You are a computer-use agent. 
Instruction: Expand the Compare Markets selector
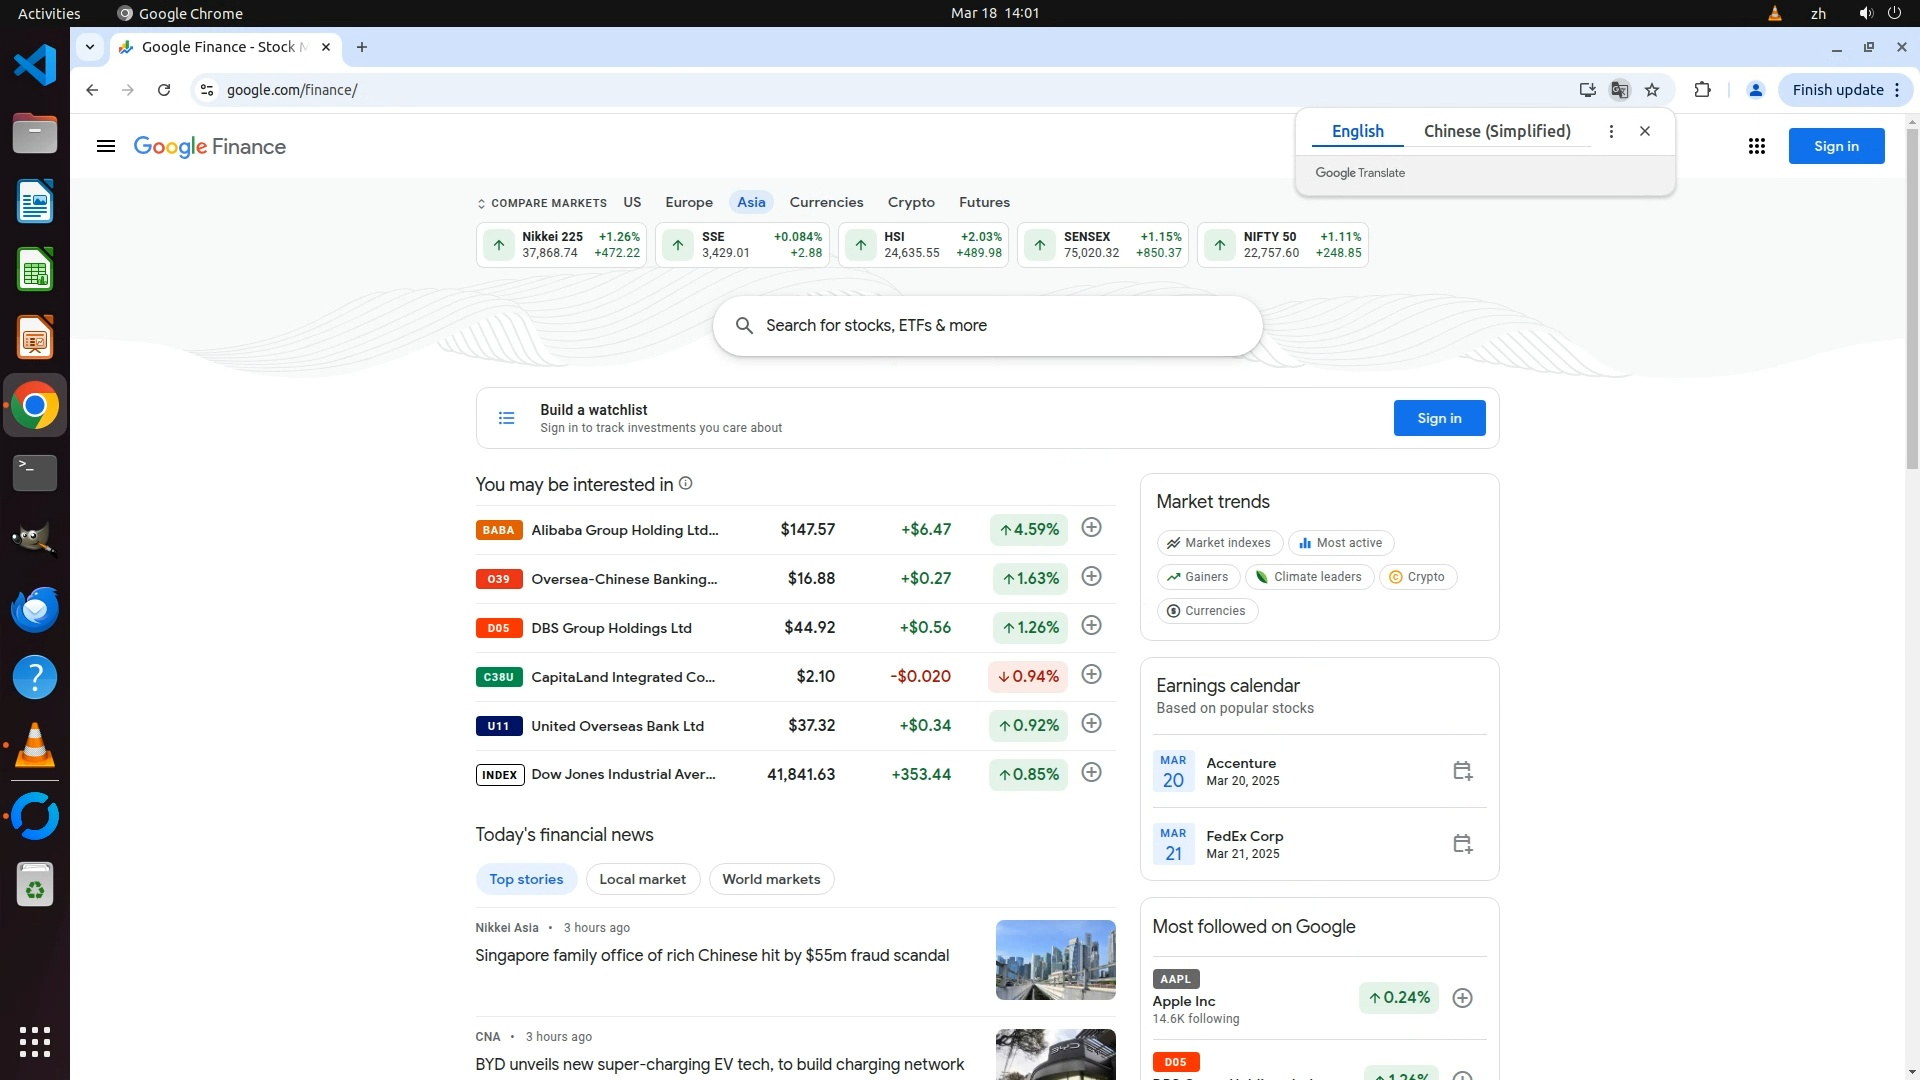(x=542, y=203)
